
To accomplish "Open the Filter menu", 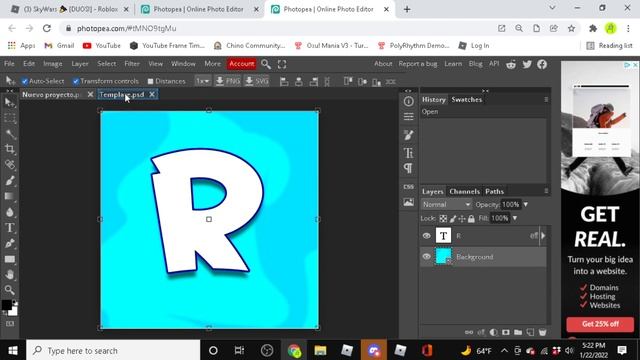I will point(132,64).
